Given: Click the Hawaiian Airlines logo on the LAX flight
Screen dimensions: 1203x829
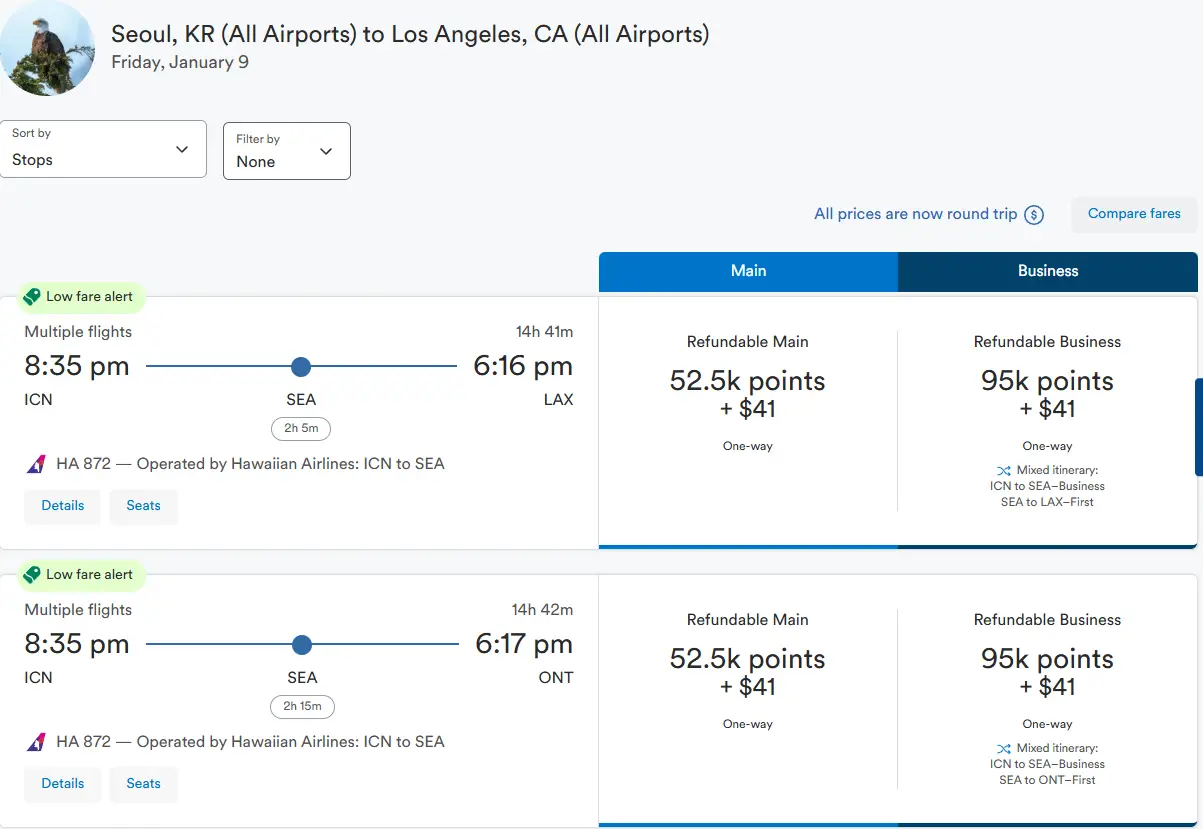Looking at the screenshot, I should click(36, 464).
